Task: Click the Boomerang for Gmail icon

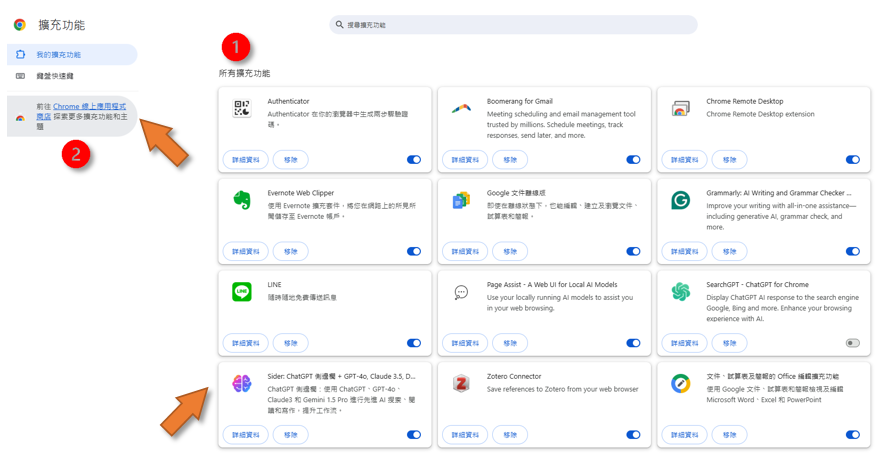Action: 461,108
